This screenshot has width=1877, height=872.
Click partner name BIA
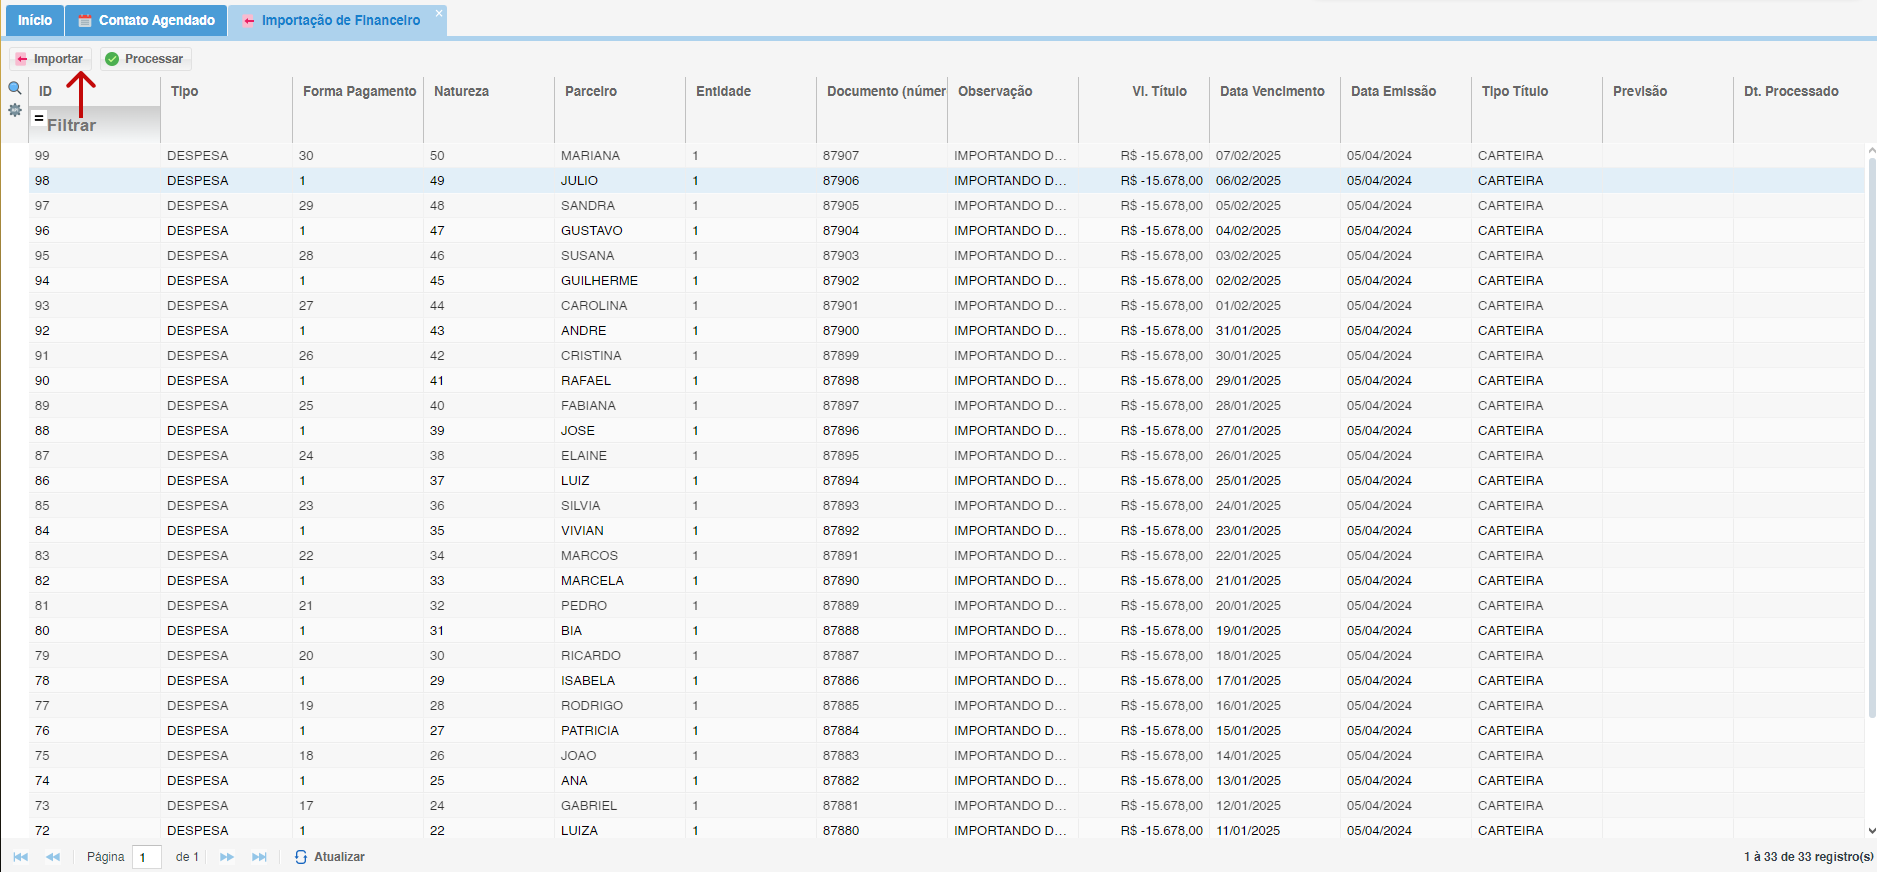[x=571, y=630]
